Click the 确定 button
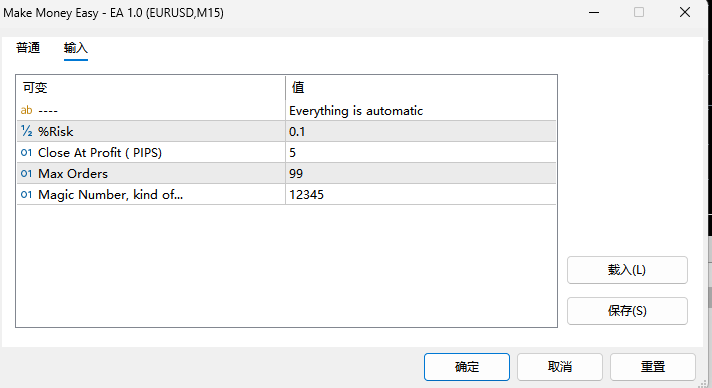The image size is (712, 388). click(x=467, y=367)
